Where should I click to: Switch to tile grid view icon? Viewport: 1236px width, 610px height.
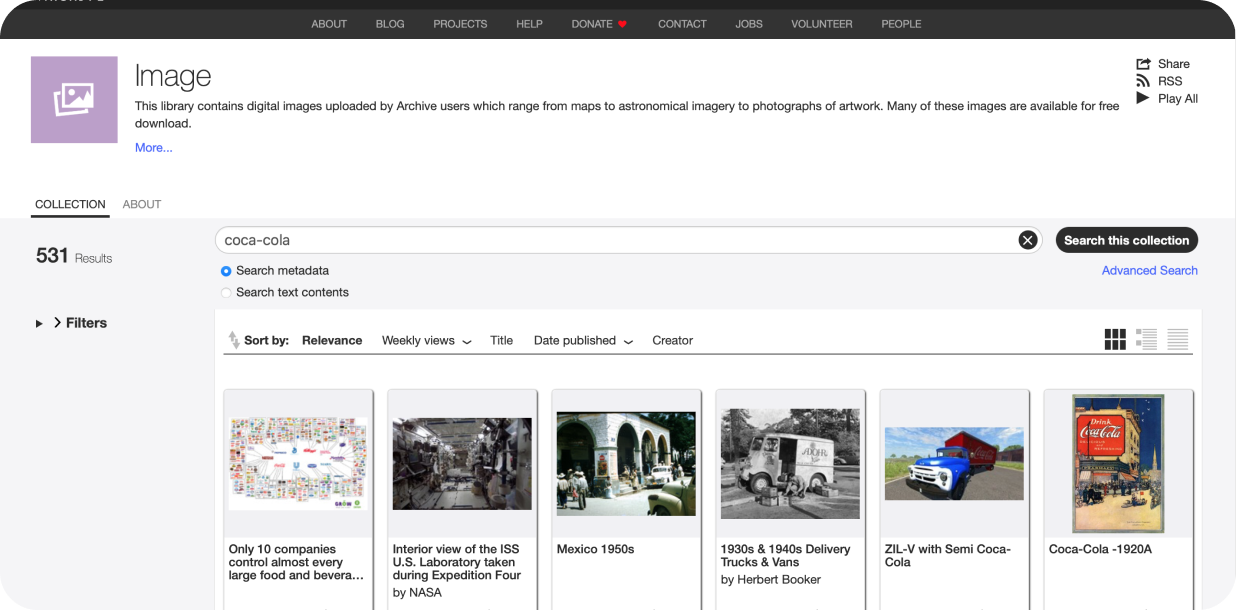click(1115, 340)
